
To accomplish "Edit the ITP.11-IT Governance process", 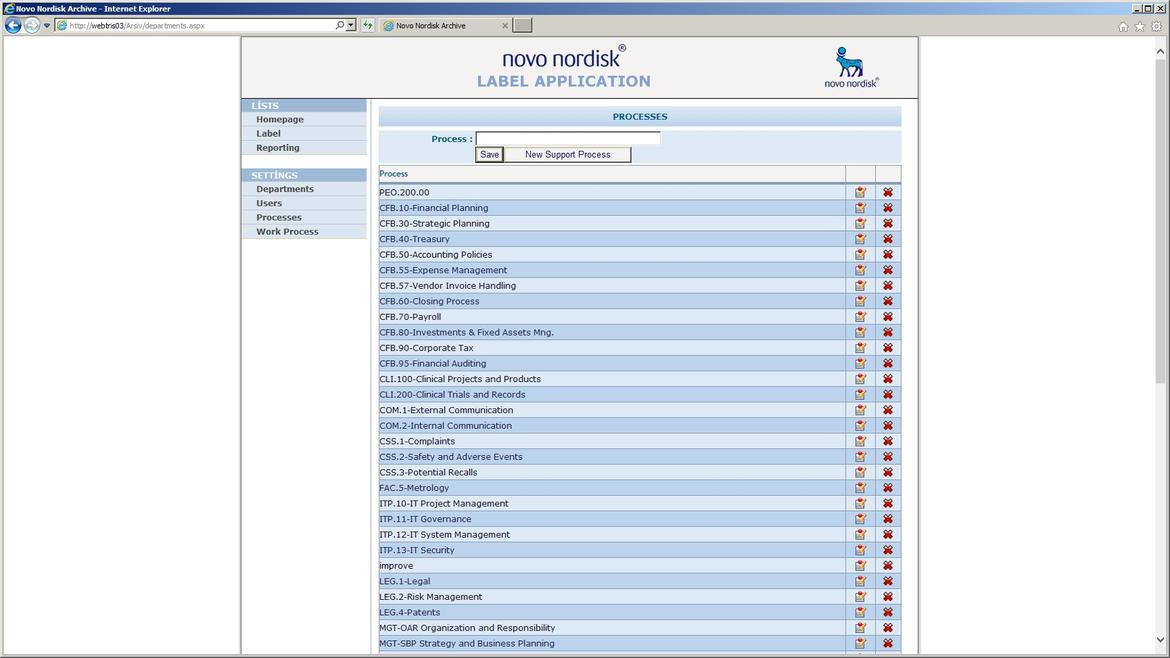I will [860, 519].
